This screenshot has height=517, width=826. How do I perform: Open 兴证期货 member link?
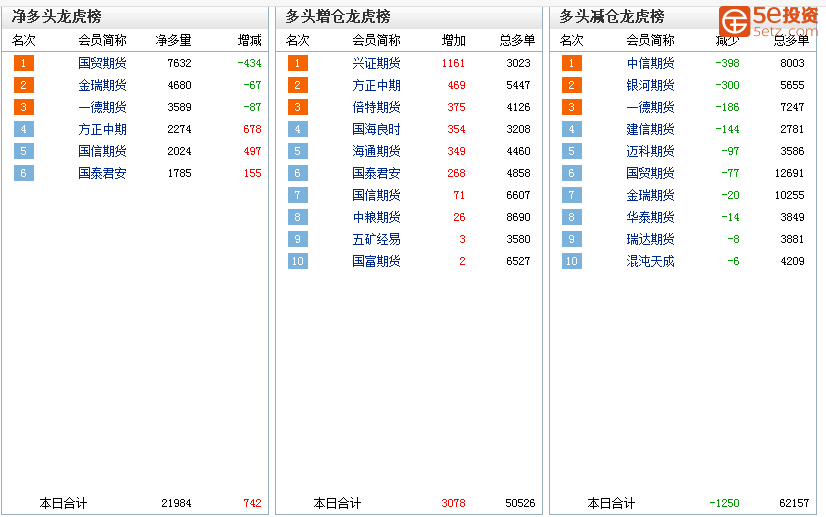tap(376, 63)
